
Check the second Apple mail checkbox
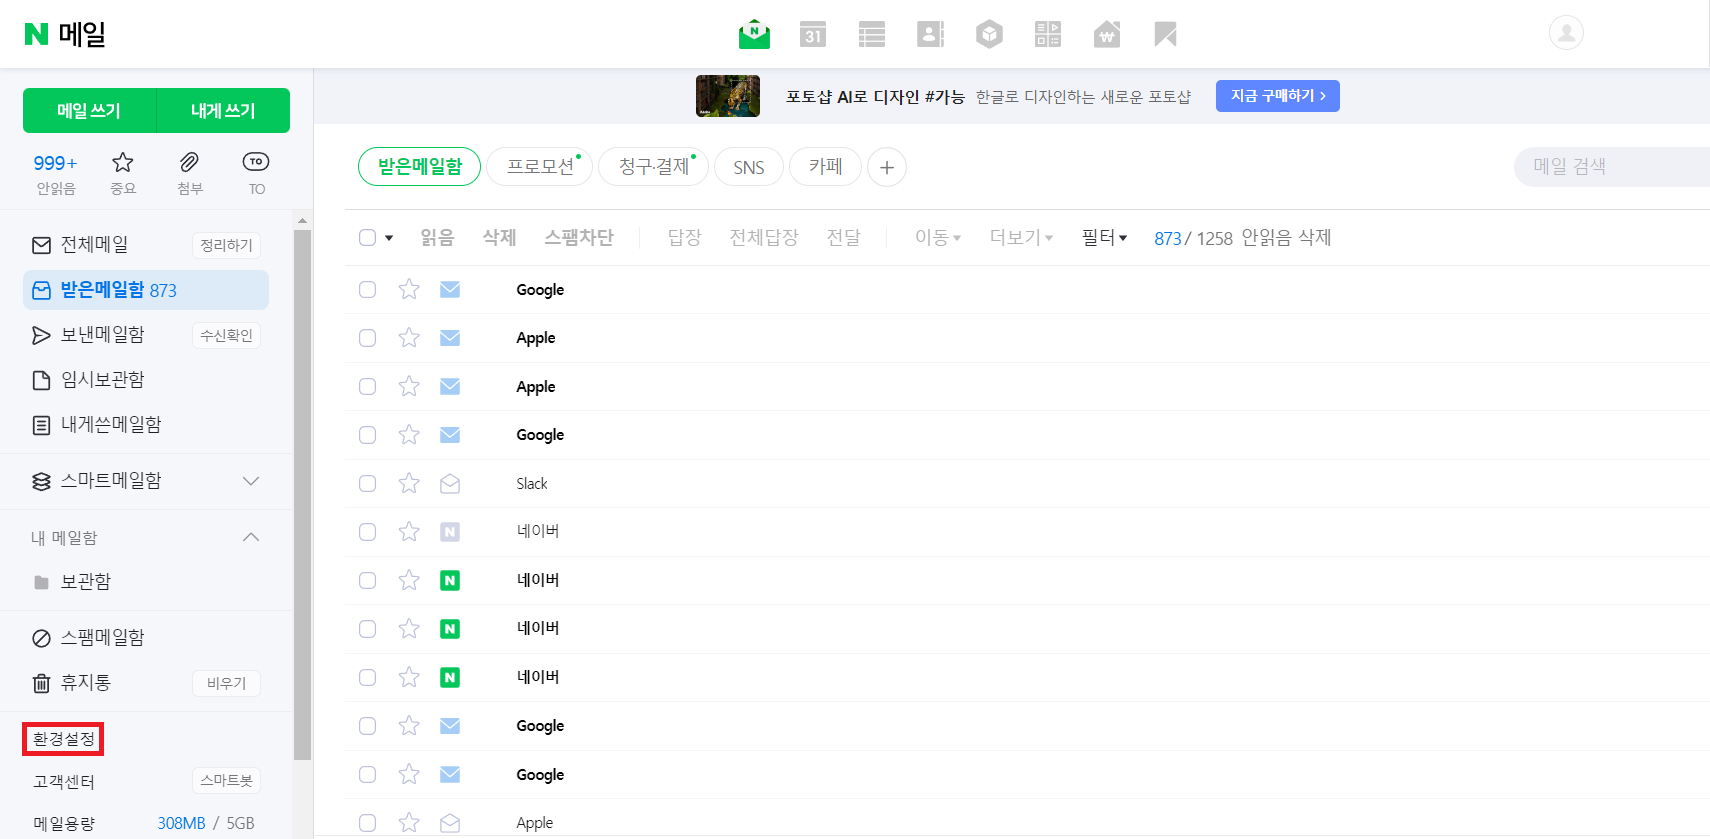(367, 387)
